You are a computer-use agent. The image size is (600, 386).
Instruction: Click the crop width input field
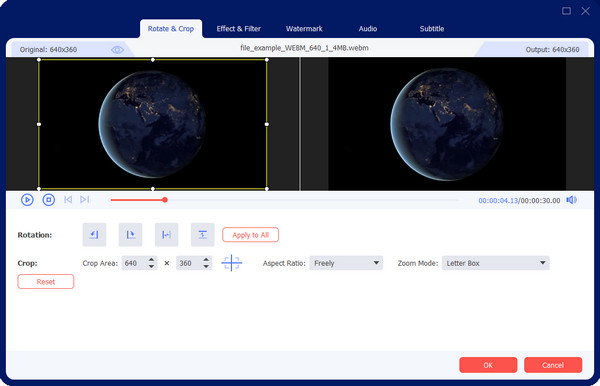pyautogui.click(x=135, y=263)
